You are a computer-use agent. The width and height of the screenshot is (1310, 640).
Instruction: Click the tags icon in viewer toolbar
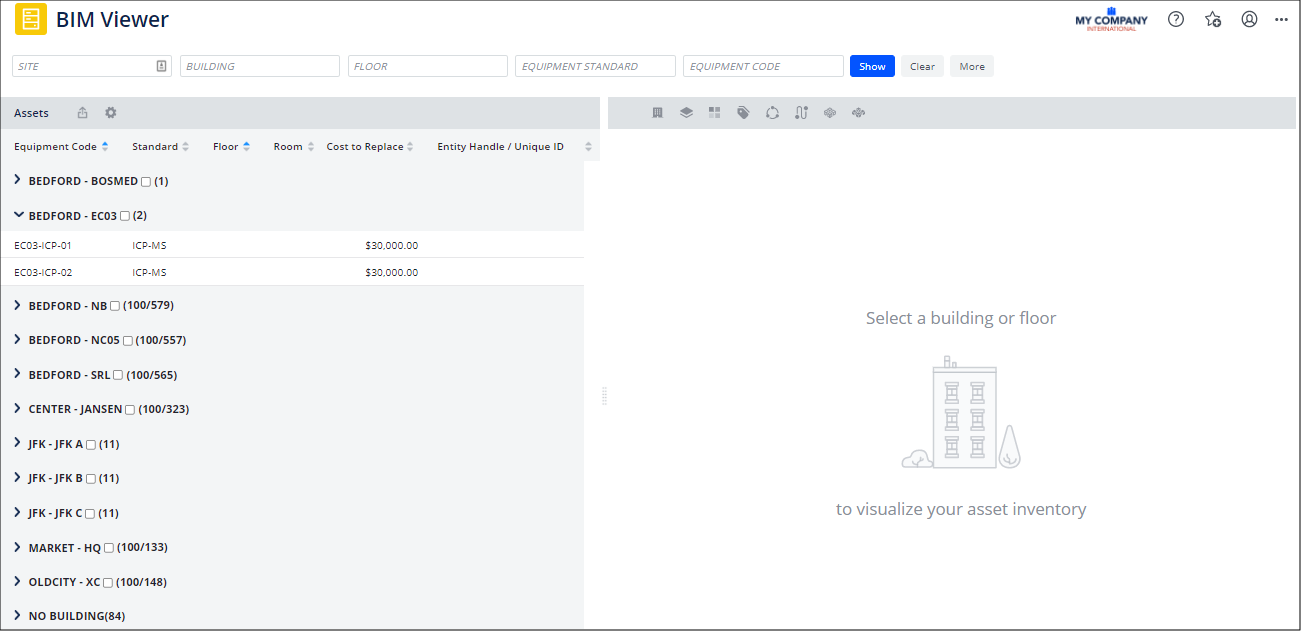tap(743, 113)
